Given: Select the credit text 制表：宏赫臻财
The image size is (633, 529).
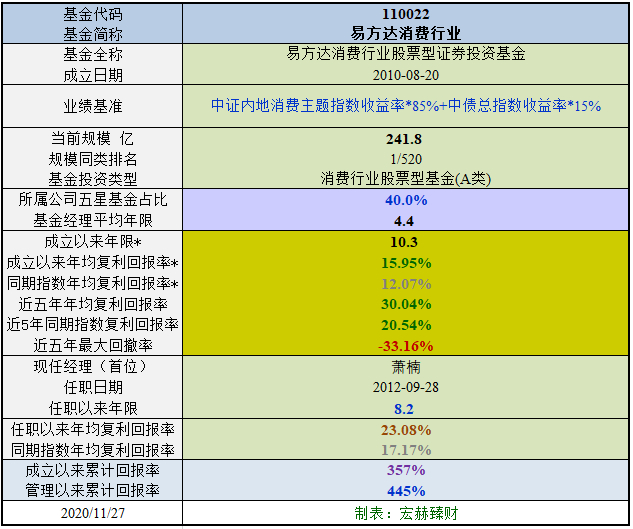Looking at the screenshot, I should point(407,513).
